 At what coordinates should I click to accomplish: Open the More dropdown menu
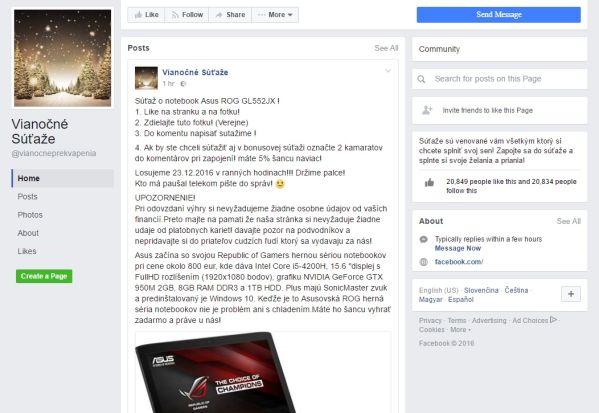click(275, 15)
